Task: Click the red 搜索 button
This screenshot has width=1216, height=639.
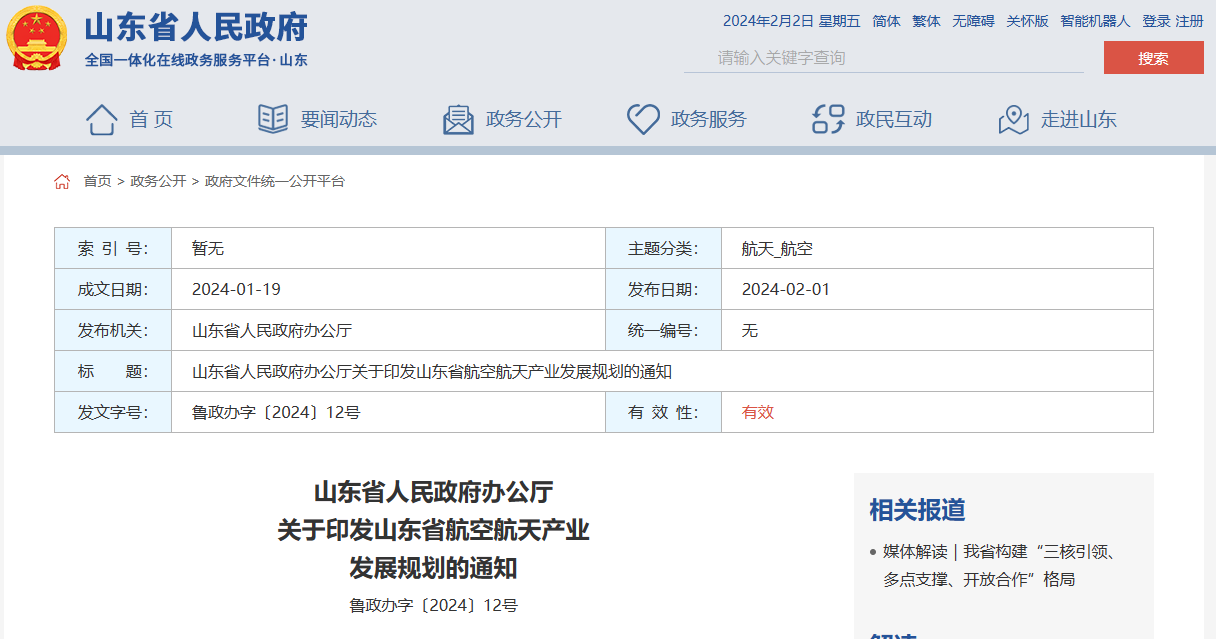Action: tap(1153, 58)
